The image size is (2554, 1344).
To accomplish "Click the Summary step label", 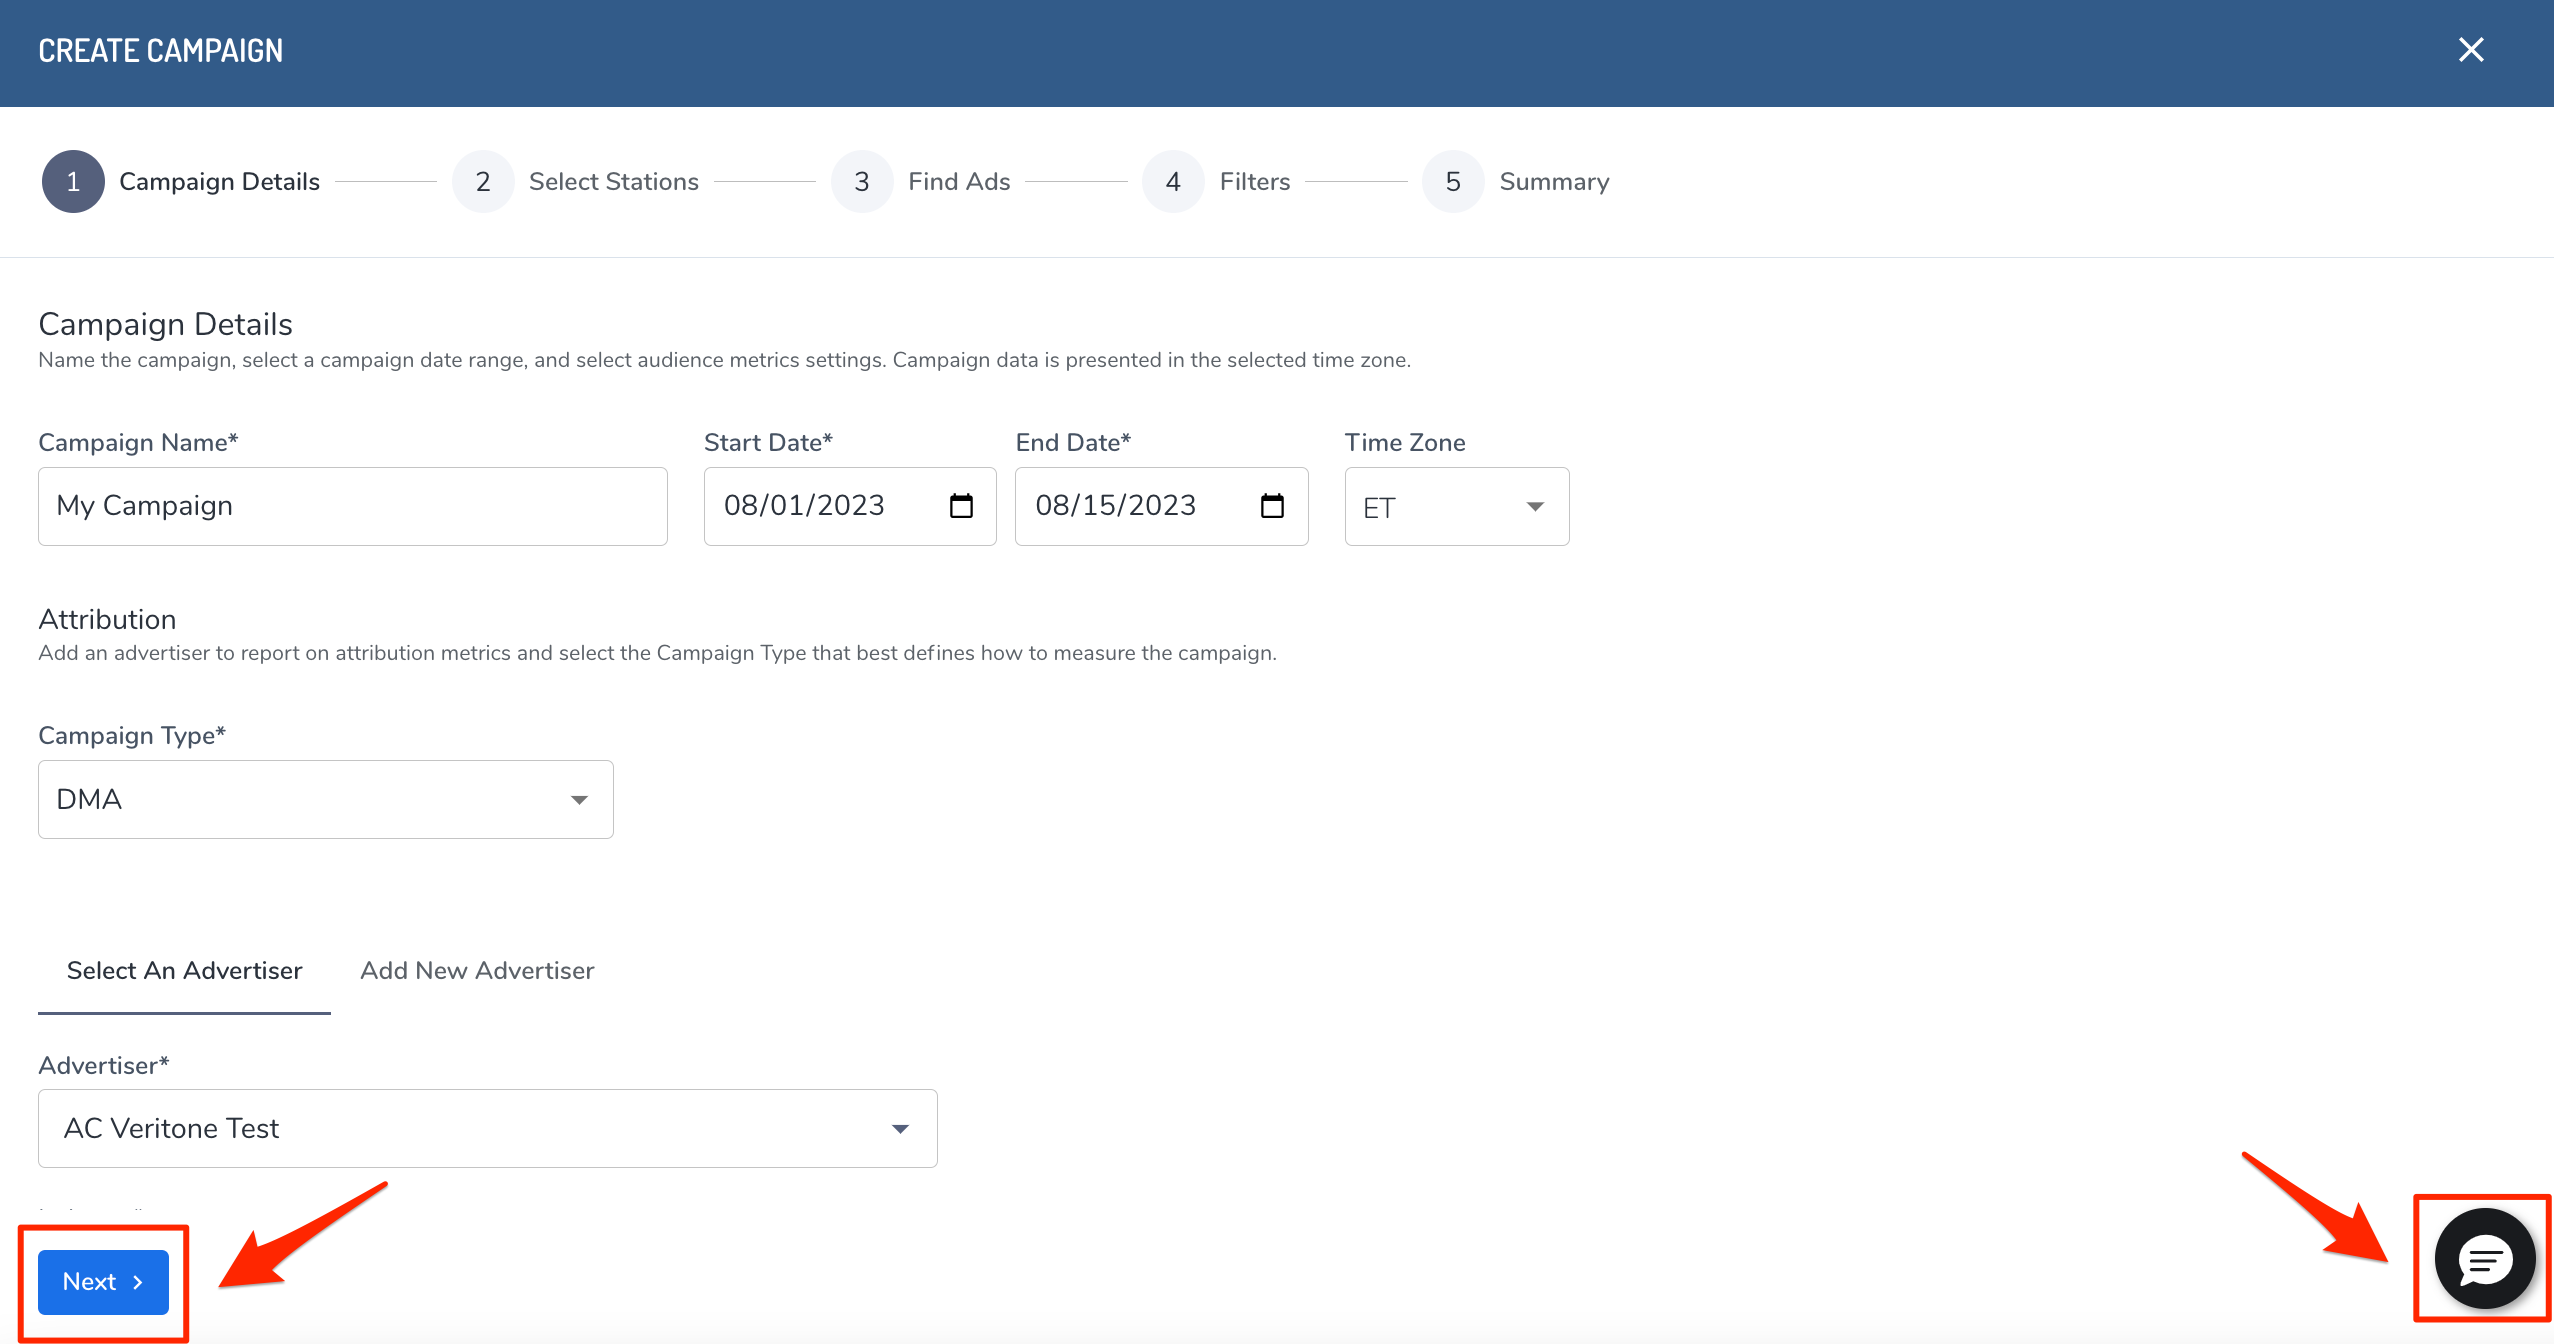I will click(1554, 182).
